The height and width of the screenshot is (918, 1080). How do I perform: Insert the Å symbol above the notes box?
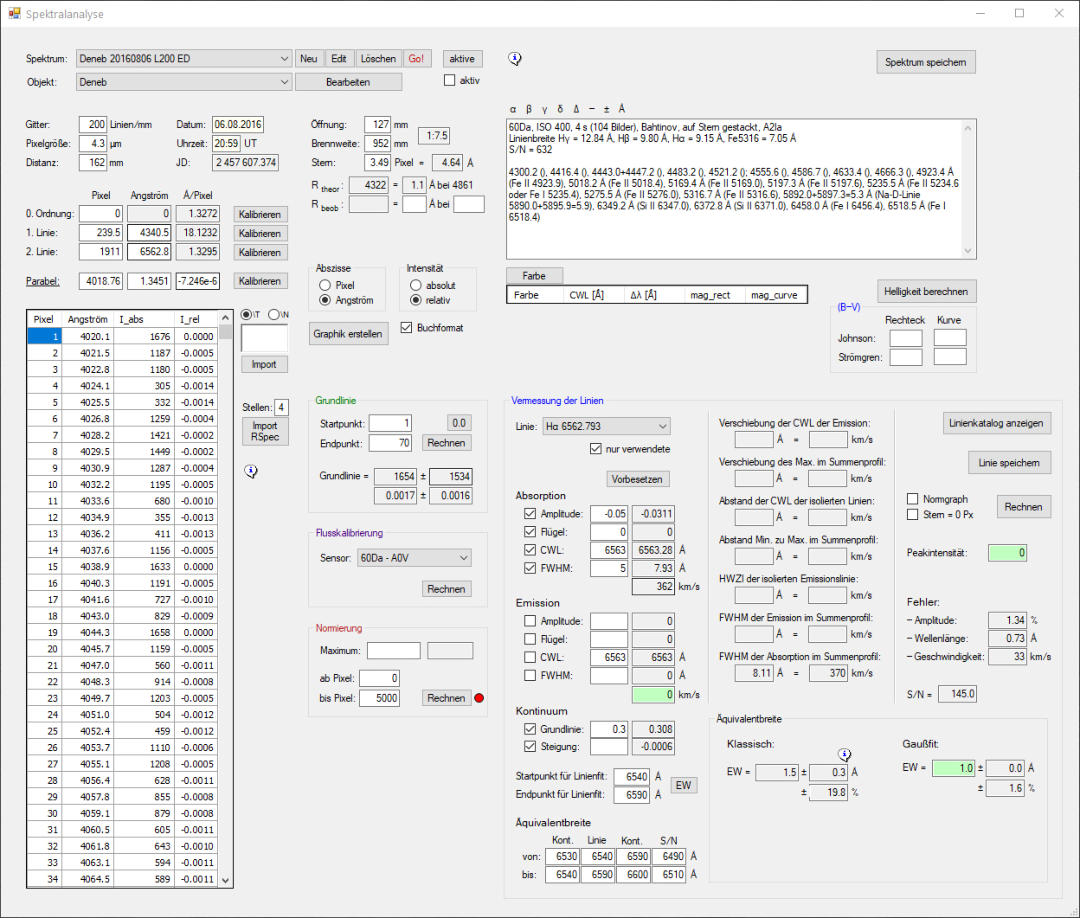(621, 108)
